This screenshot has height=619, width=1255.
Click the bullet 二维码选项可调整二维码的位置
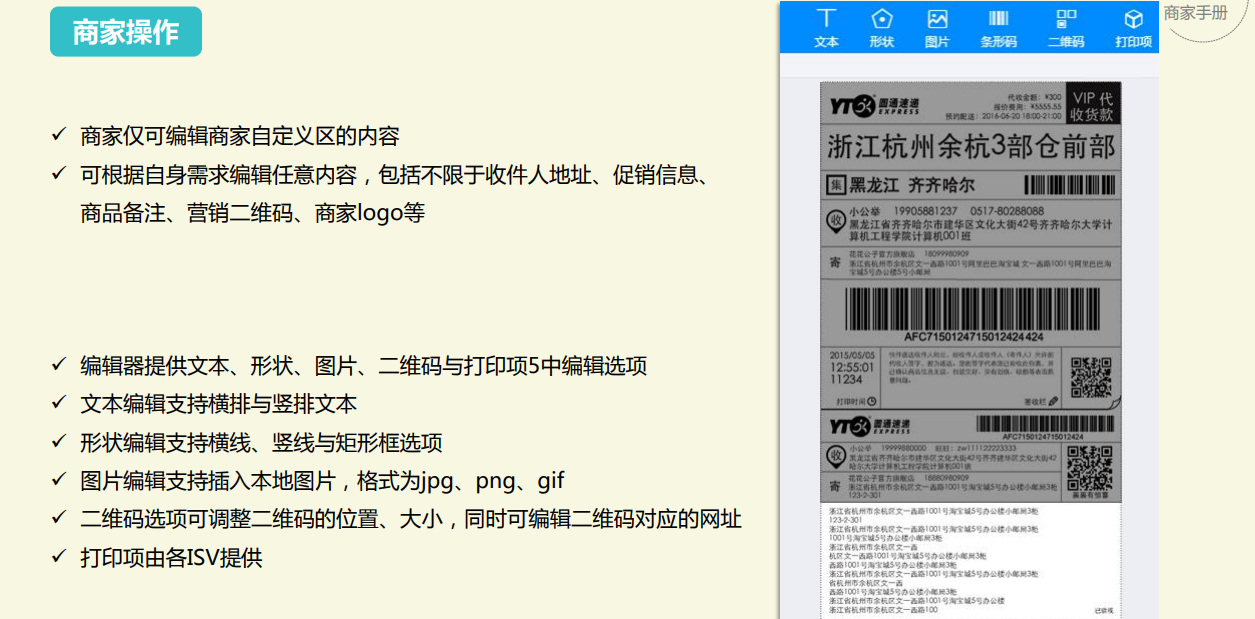pyautogui.click(x=411, y=519)
